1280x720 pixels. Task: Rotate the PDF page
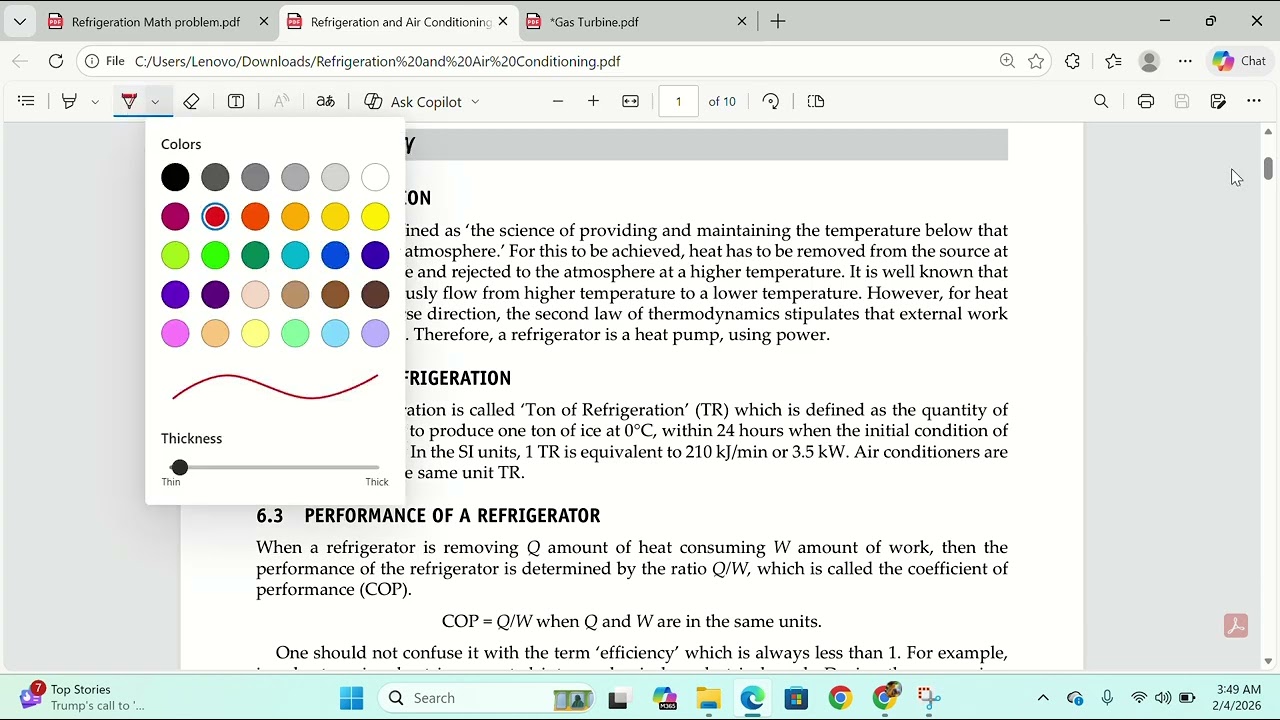tap(770, 101)
